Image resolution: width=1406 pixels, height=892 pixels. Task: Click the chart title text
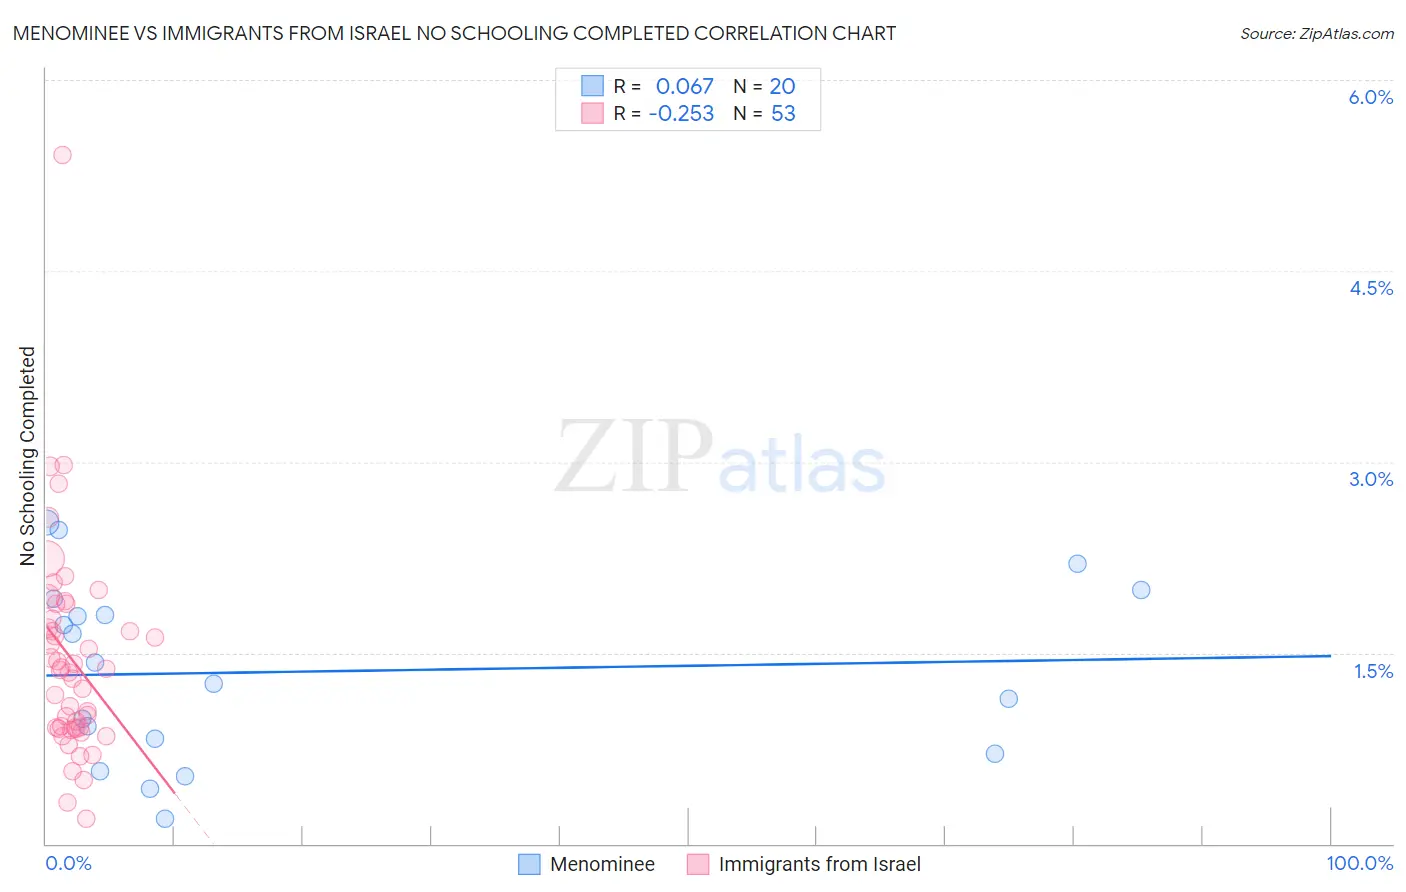(x=454, y=33)
